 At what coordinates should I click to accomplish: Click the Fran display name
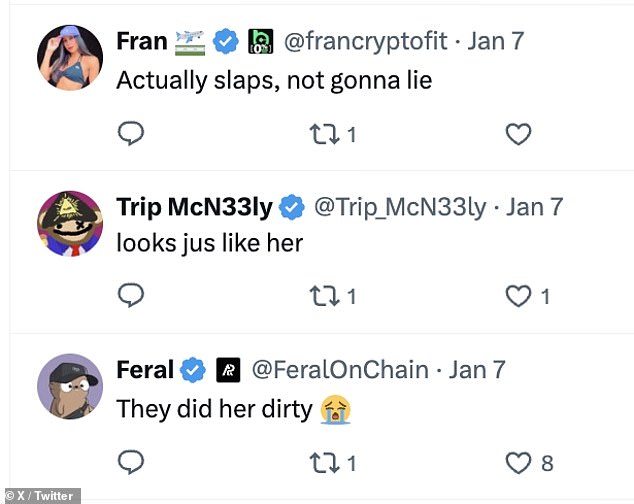point(142,41)
